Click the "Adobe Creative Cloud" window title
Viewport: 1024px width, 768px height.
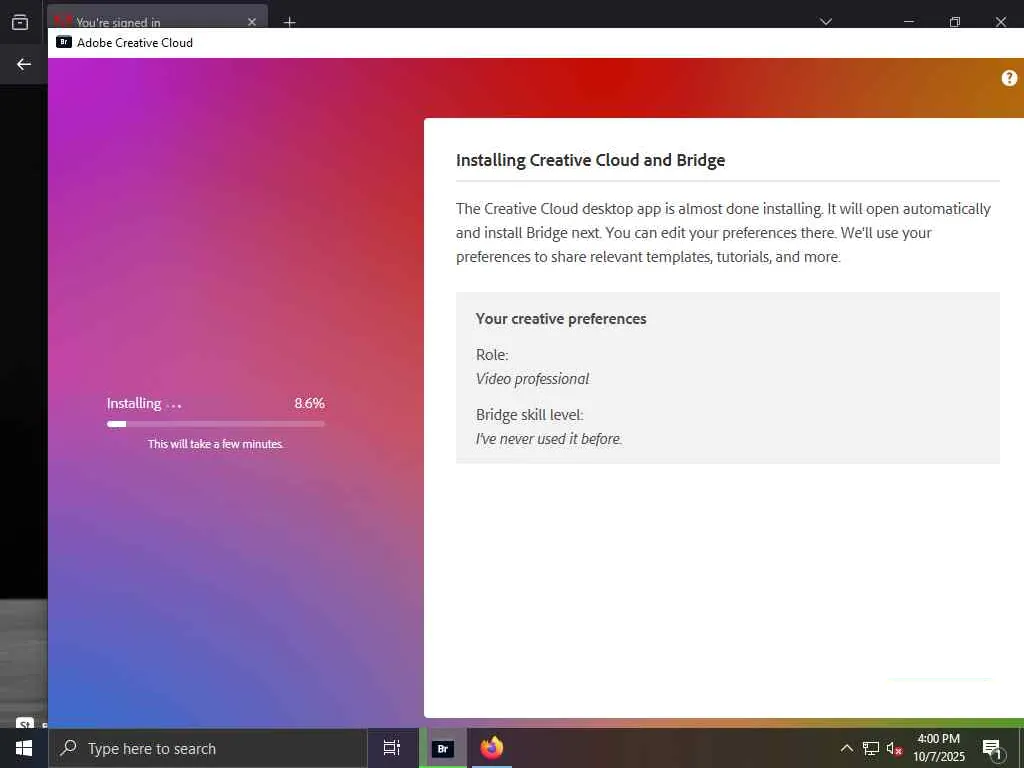point(135,42)
